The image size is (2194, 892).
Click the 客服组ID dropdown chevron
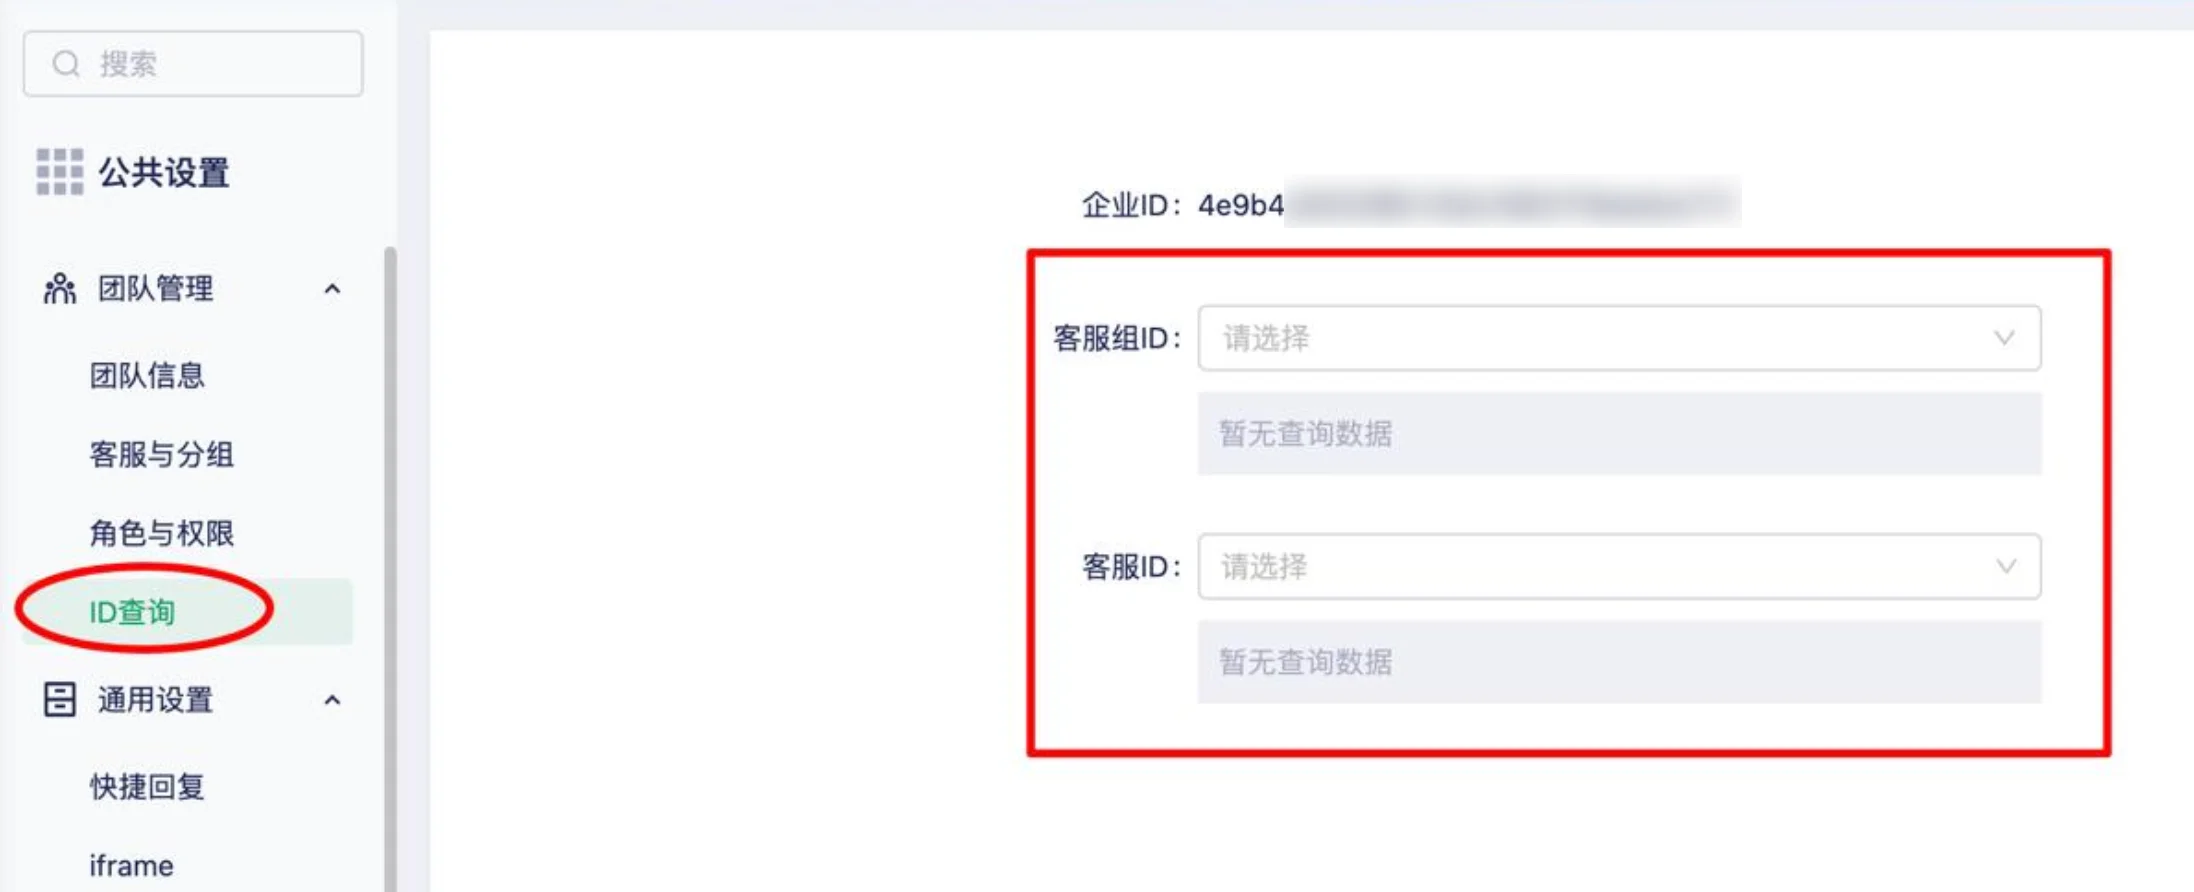tap(2005, 340)
